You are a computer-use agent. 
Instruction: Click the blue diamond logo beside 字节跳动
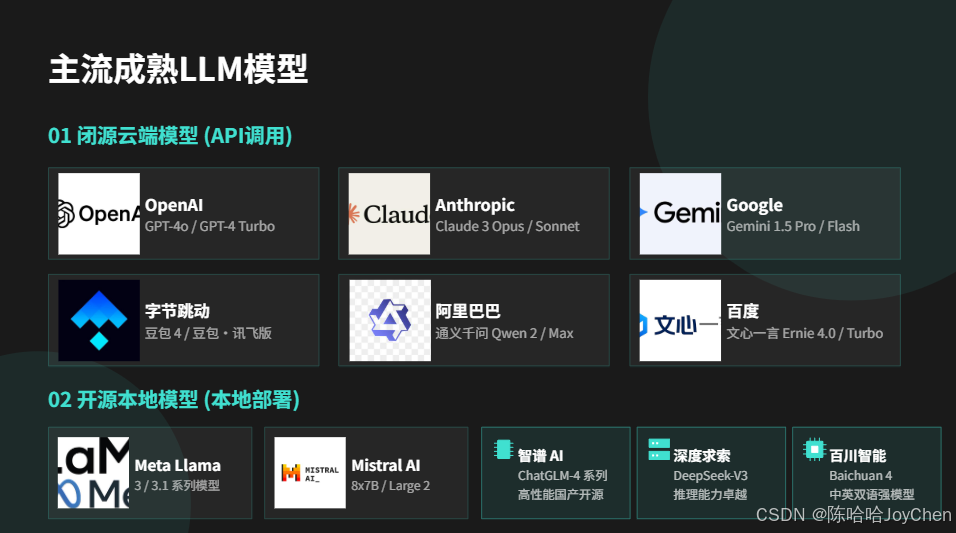click(x=99, y=320)
